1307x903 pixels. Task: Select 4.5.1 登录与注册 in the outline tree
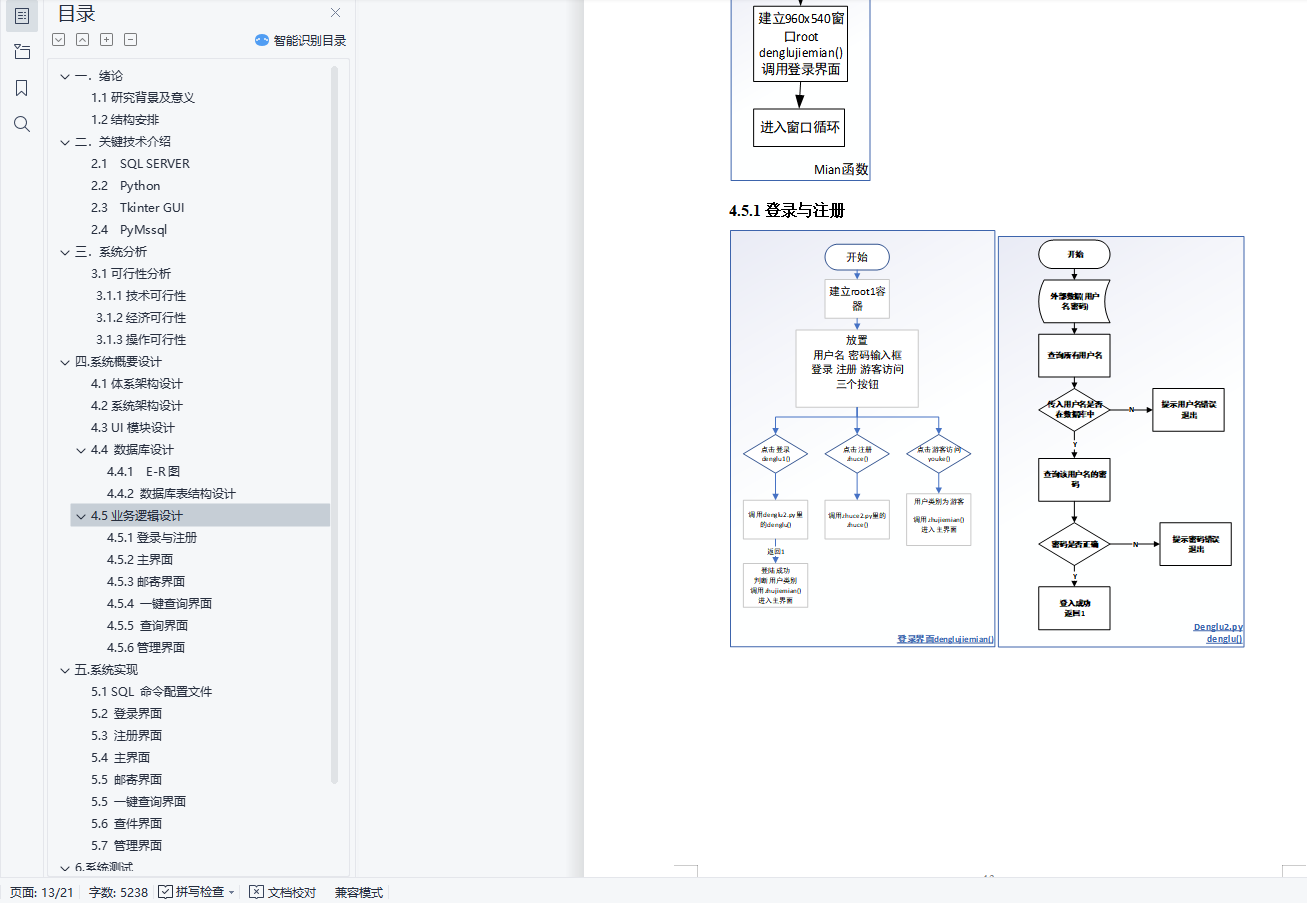(x=152, y=538)
